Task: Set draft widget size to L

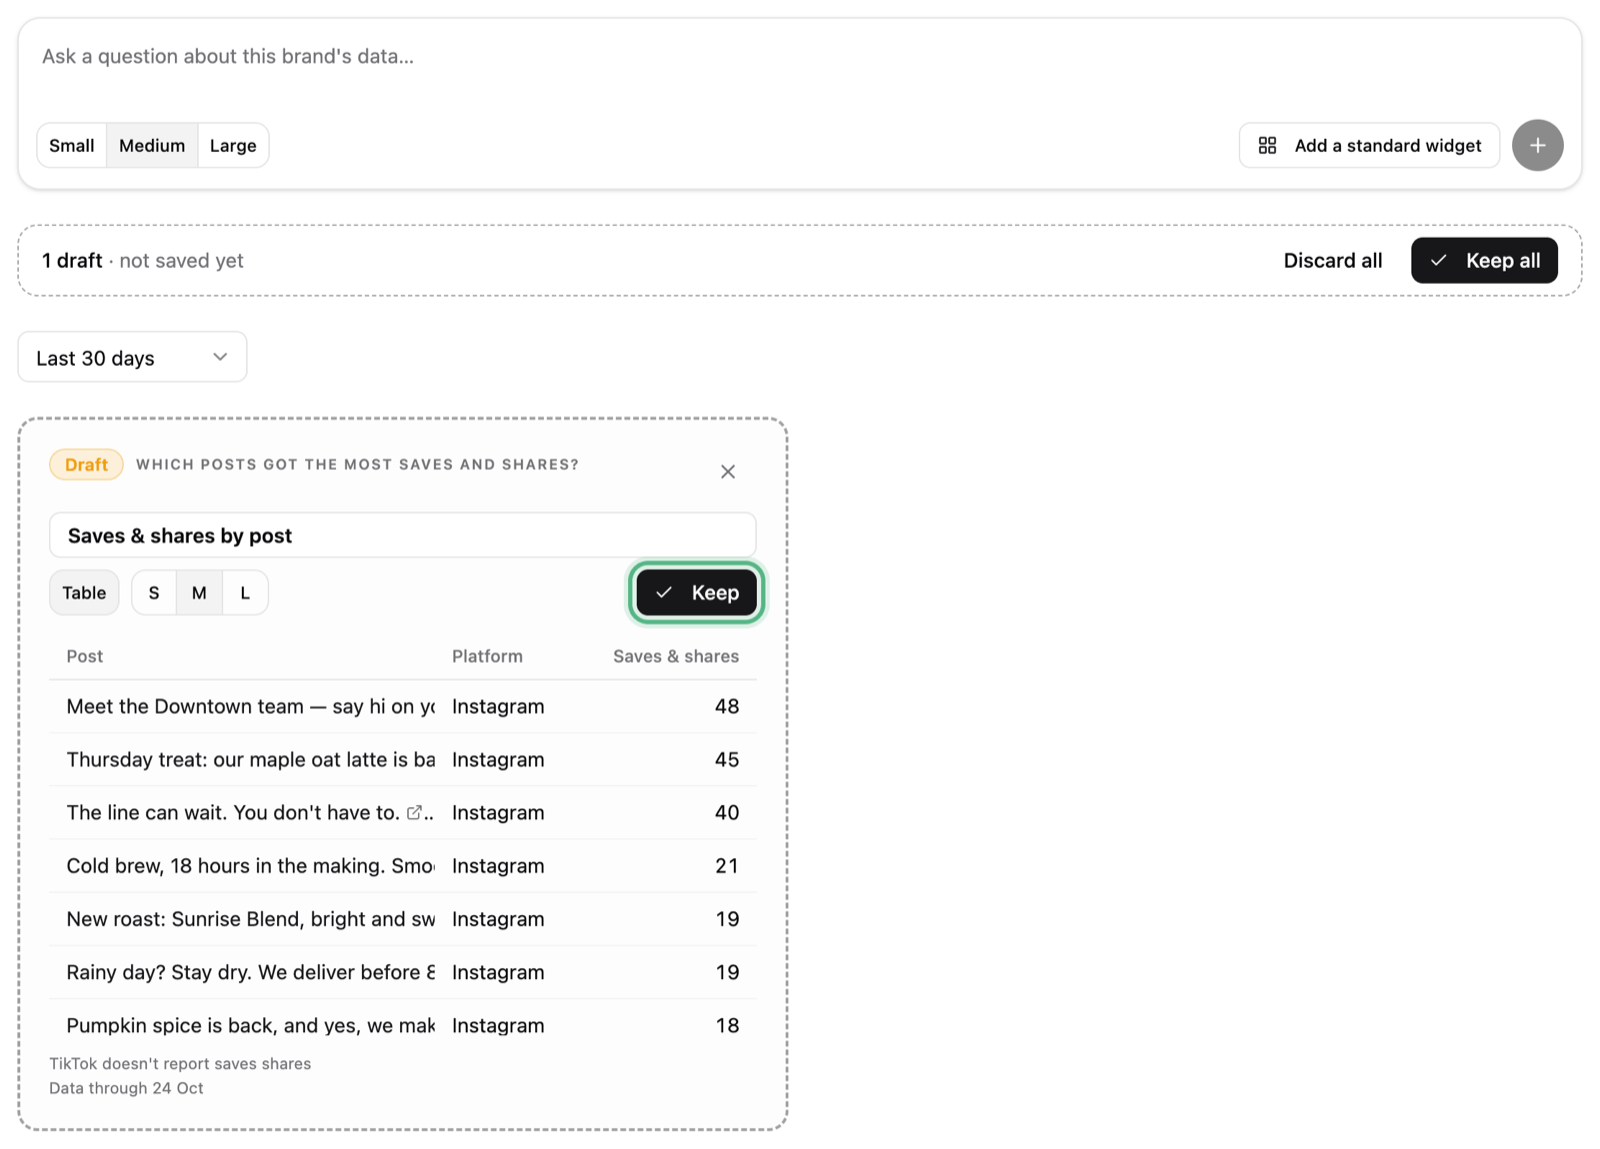Action: pos(245,593)
